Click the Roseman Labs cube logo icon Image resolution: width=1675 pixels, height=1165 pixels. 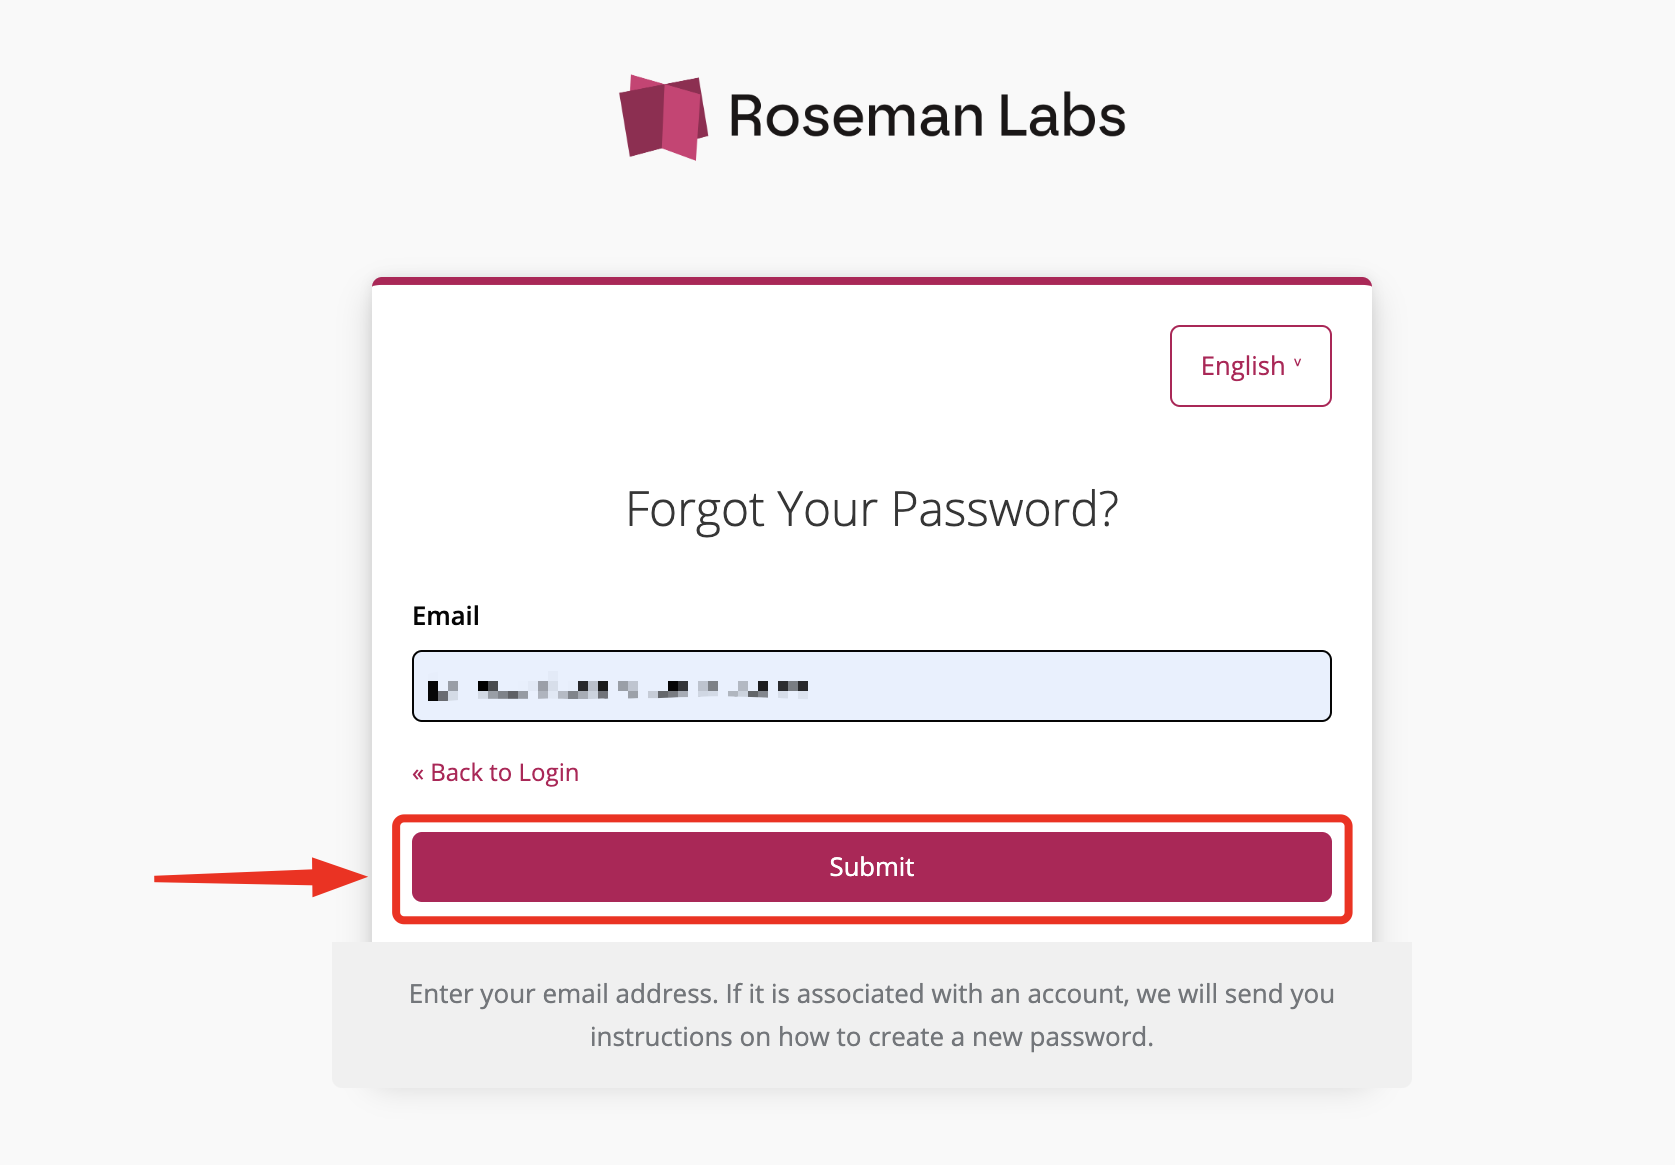pos(663,117)
